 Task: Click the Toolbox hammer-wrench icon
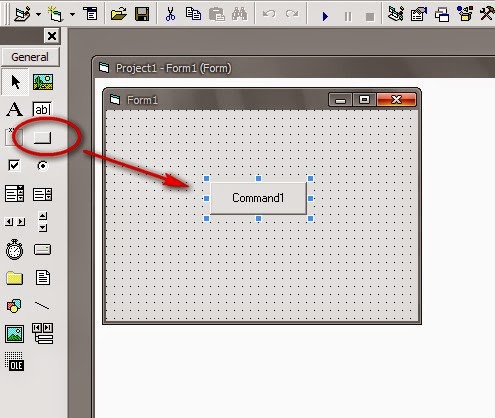(x=487, y=14)
